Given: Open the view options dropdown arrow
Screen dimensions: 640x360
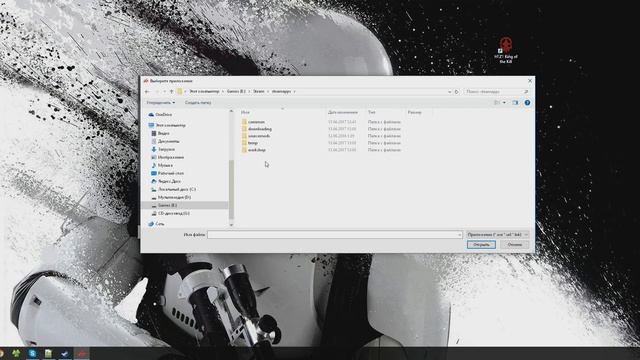Looking at the screenshot, I should pyautogui.click(x=504, y=102).
